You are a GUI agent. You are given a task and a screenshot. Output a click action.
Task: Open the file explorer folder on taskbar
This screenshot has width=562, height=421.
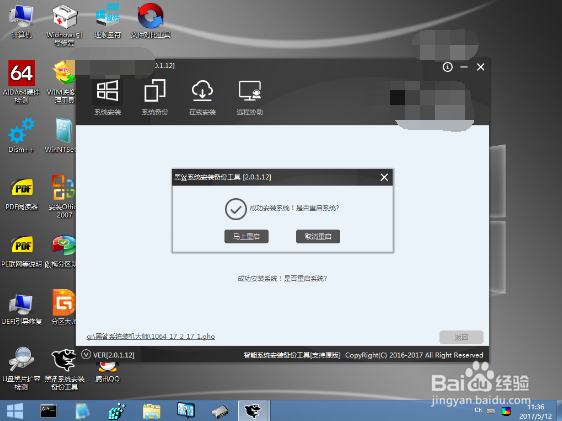pos(152,411)
